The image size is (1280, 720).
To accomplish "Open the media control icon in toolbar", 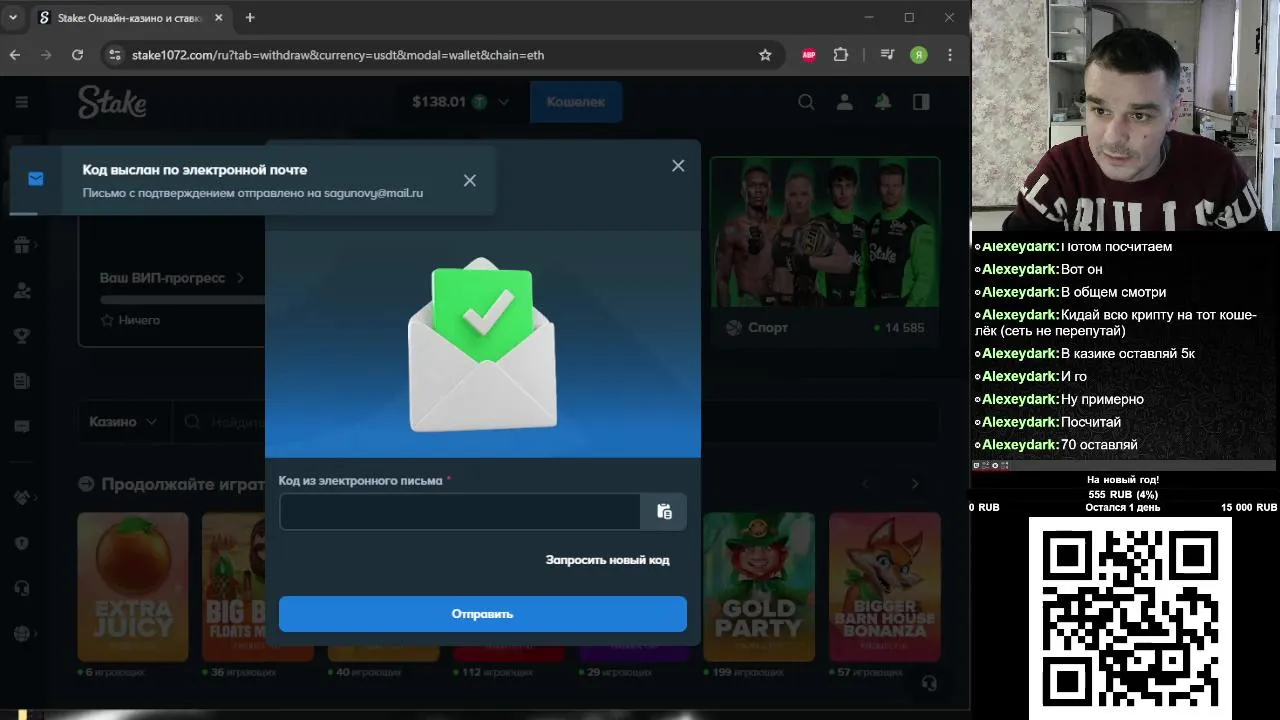I will [887, 55].
